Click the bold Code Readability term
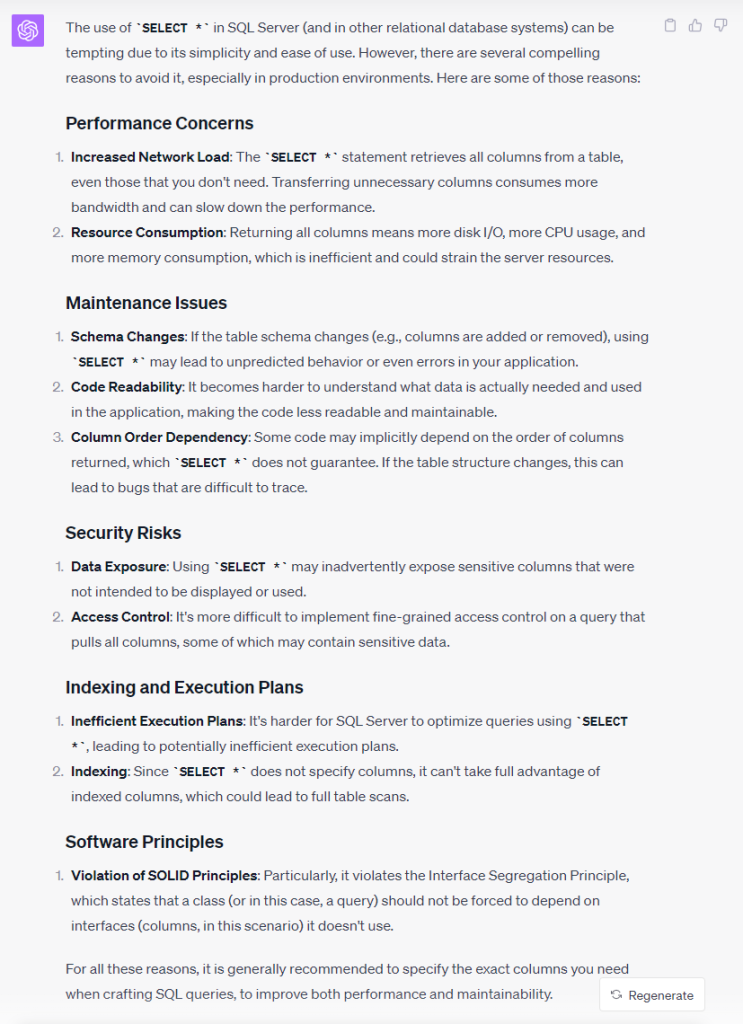This screenshot has width=743, height=1024. (x=127, y=387)
